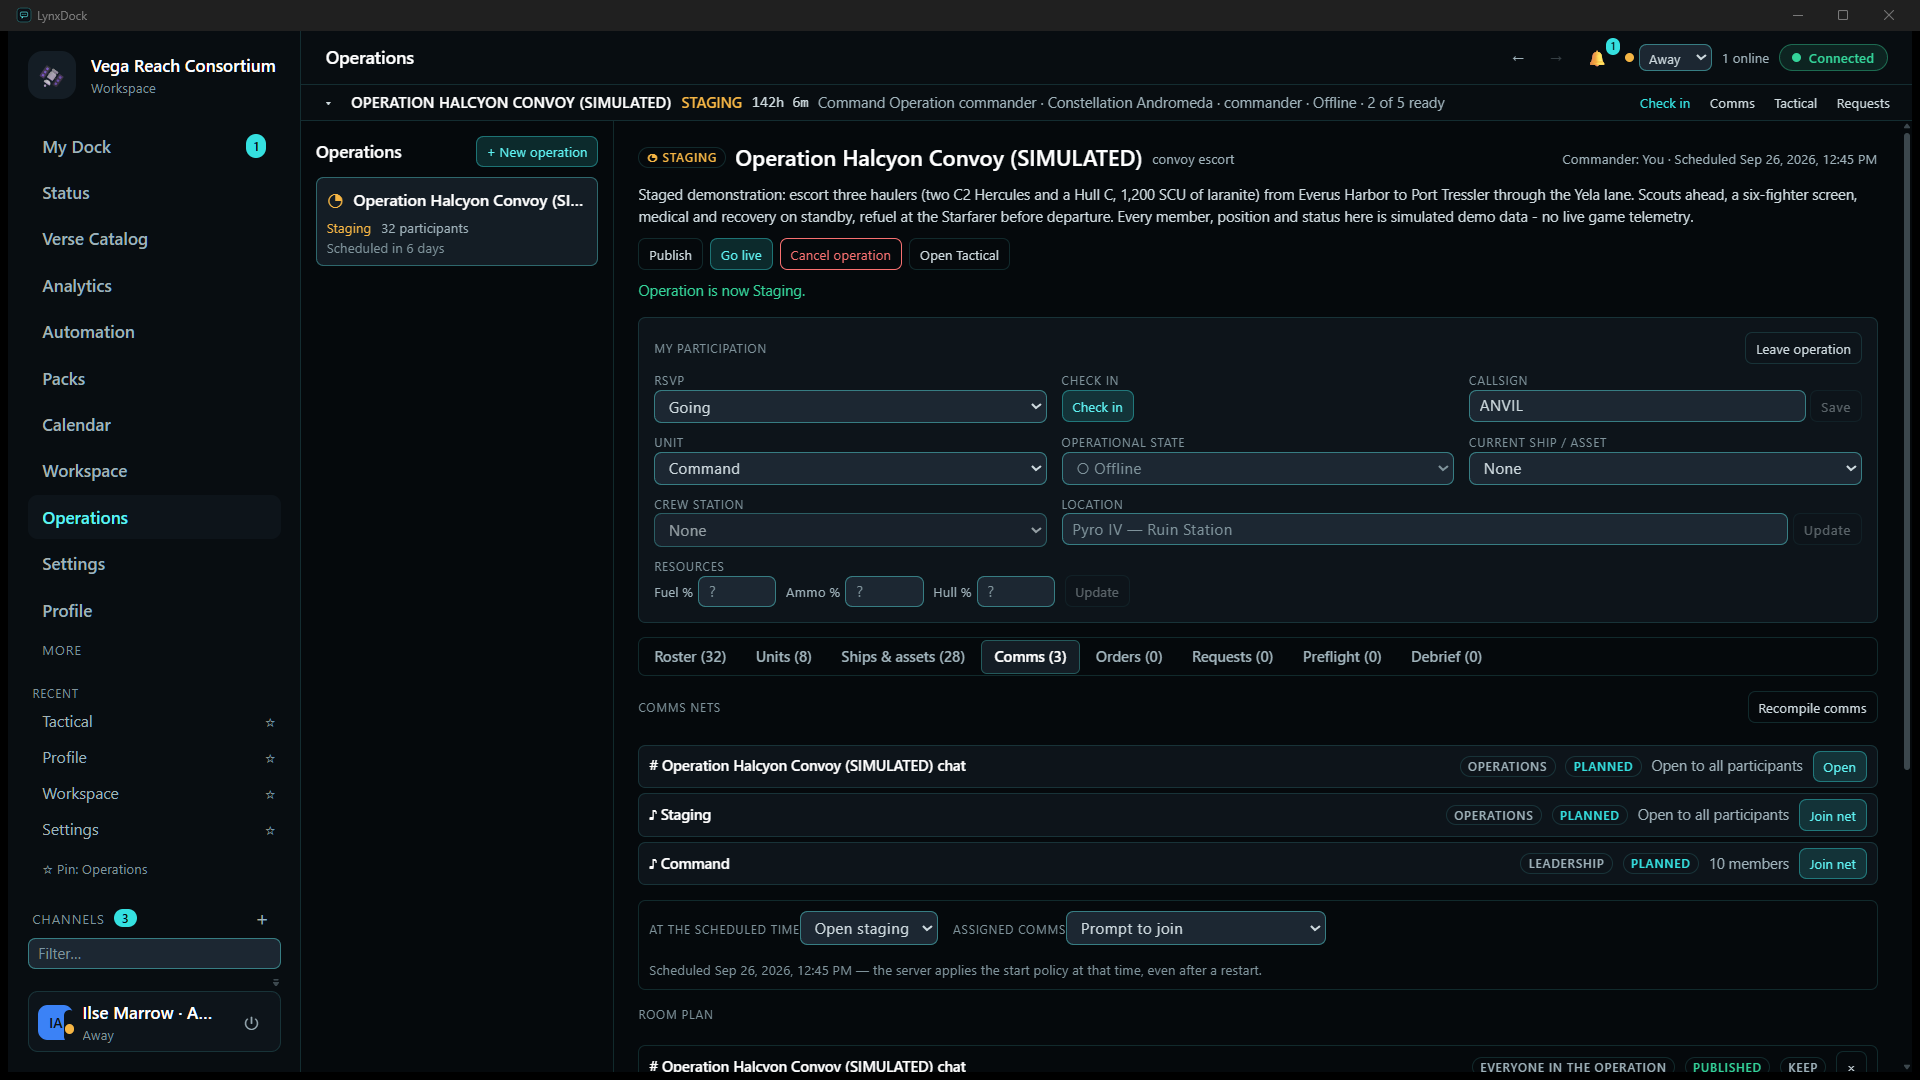1920x1080 pixels.
Task: Click the top-bar Check in link
Action: click(1664, 103)
